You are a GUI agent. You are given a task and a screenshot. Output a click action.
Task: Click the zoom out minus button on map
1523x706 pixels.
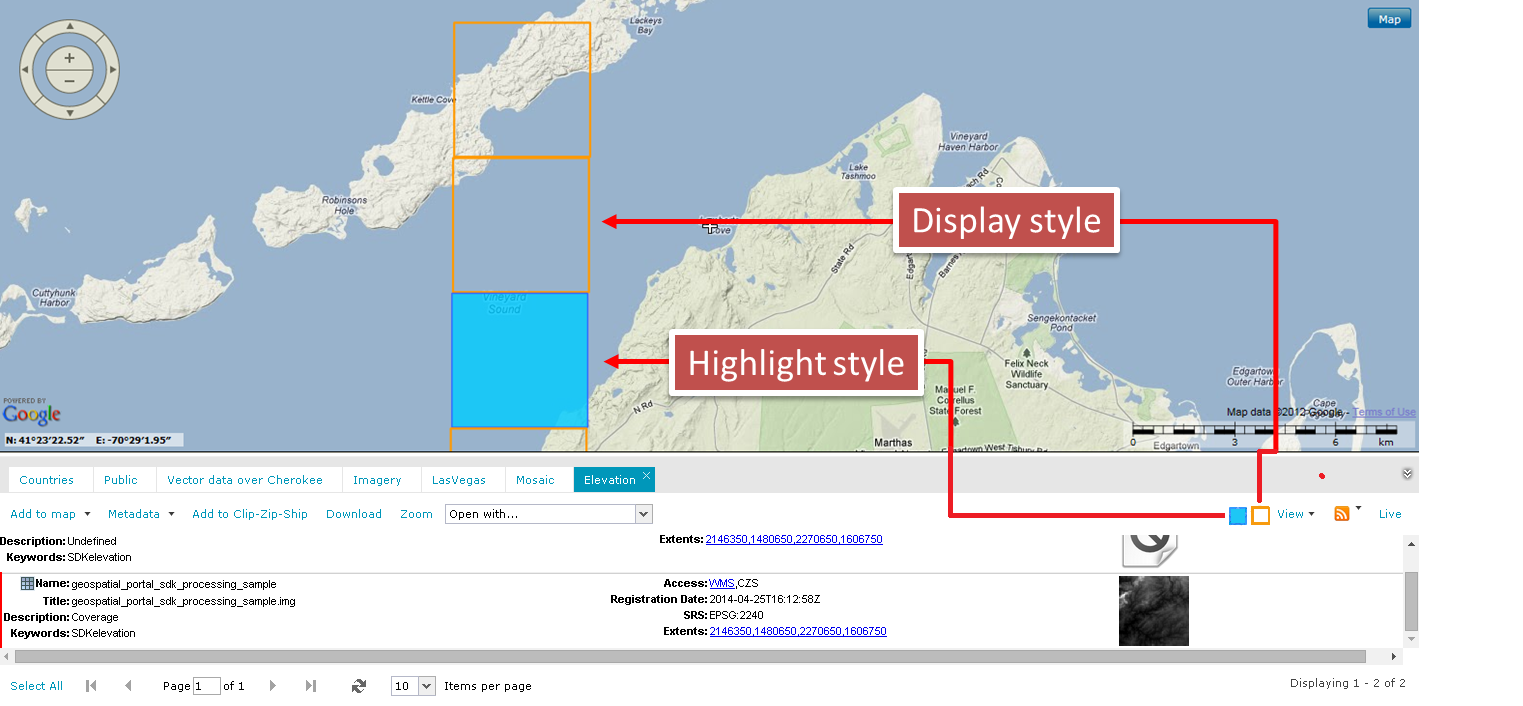(69, 80)
